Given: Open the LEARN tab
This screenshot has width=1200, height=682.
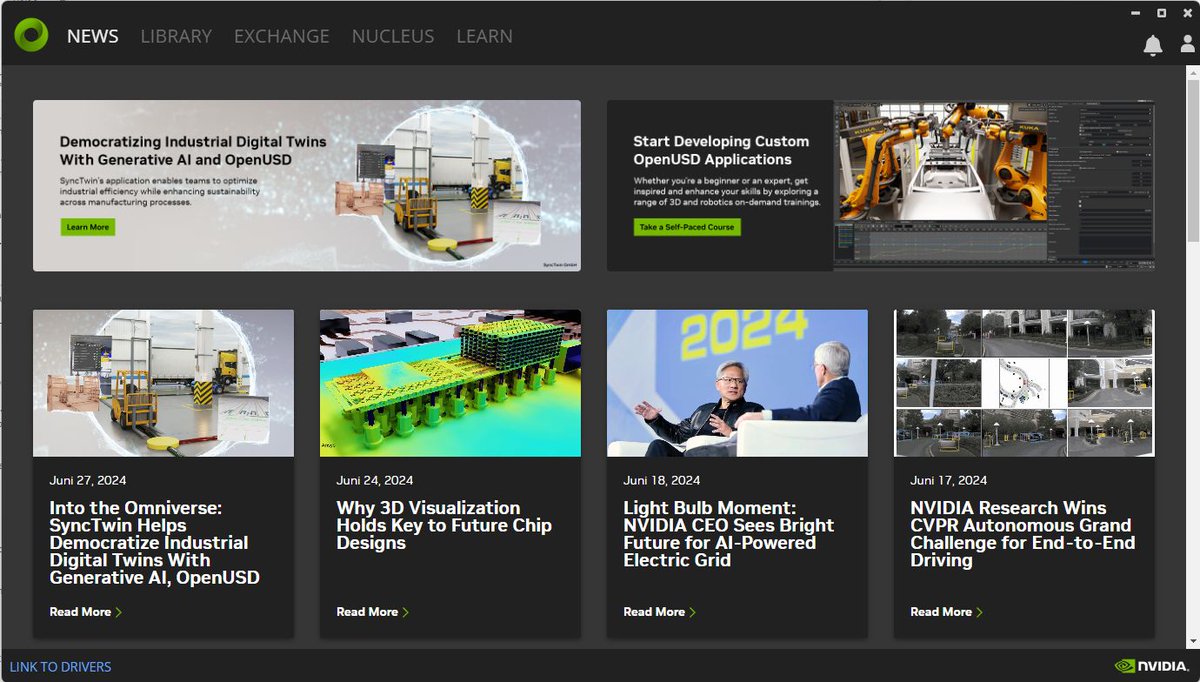Looking at the screenshot, I should (x=484, y=36).
